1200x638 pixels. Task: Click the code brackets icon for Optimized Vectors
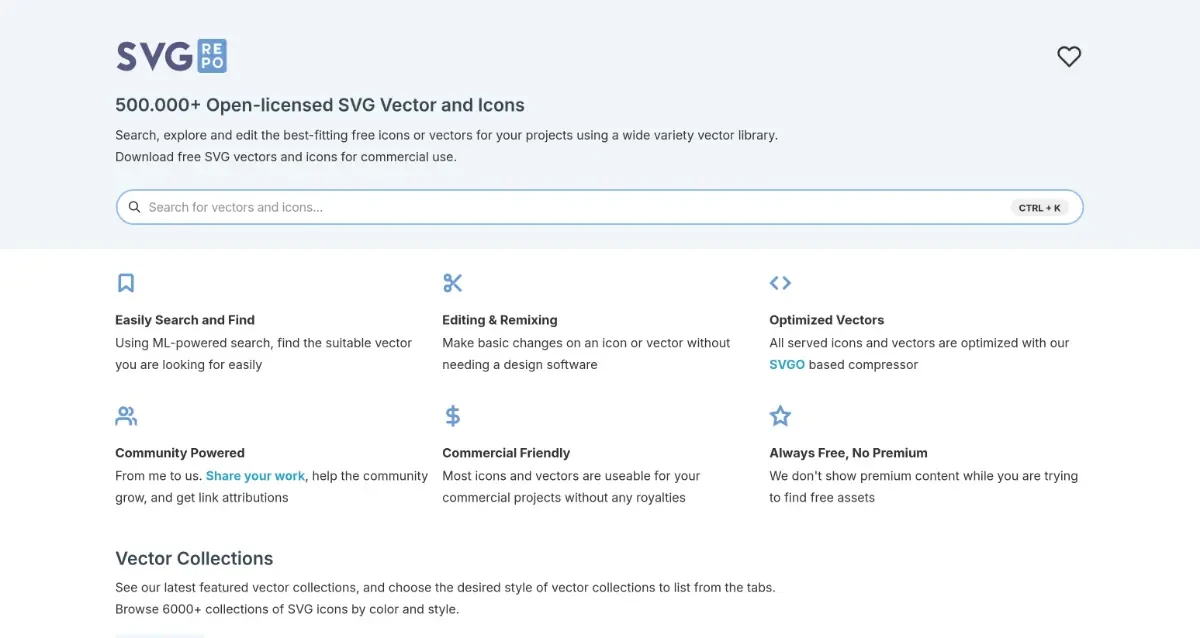[x=780, y=283]
